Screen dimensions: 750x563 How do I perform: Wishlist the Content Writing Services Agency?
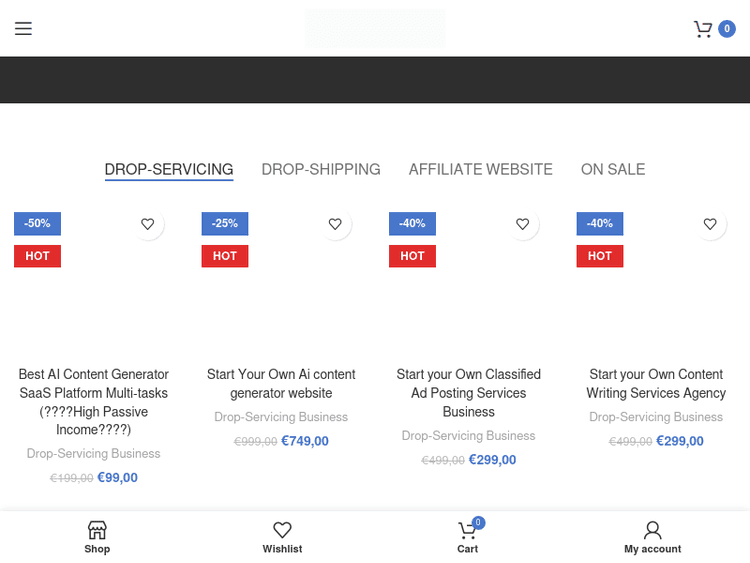point(710,224)
